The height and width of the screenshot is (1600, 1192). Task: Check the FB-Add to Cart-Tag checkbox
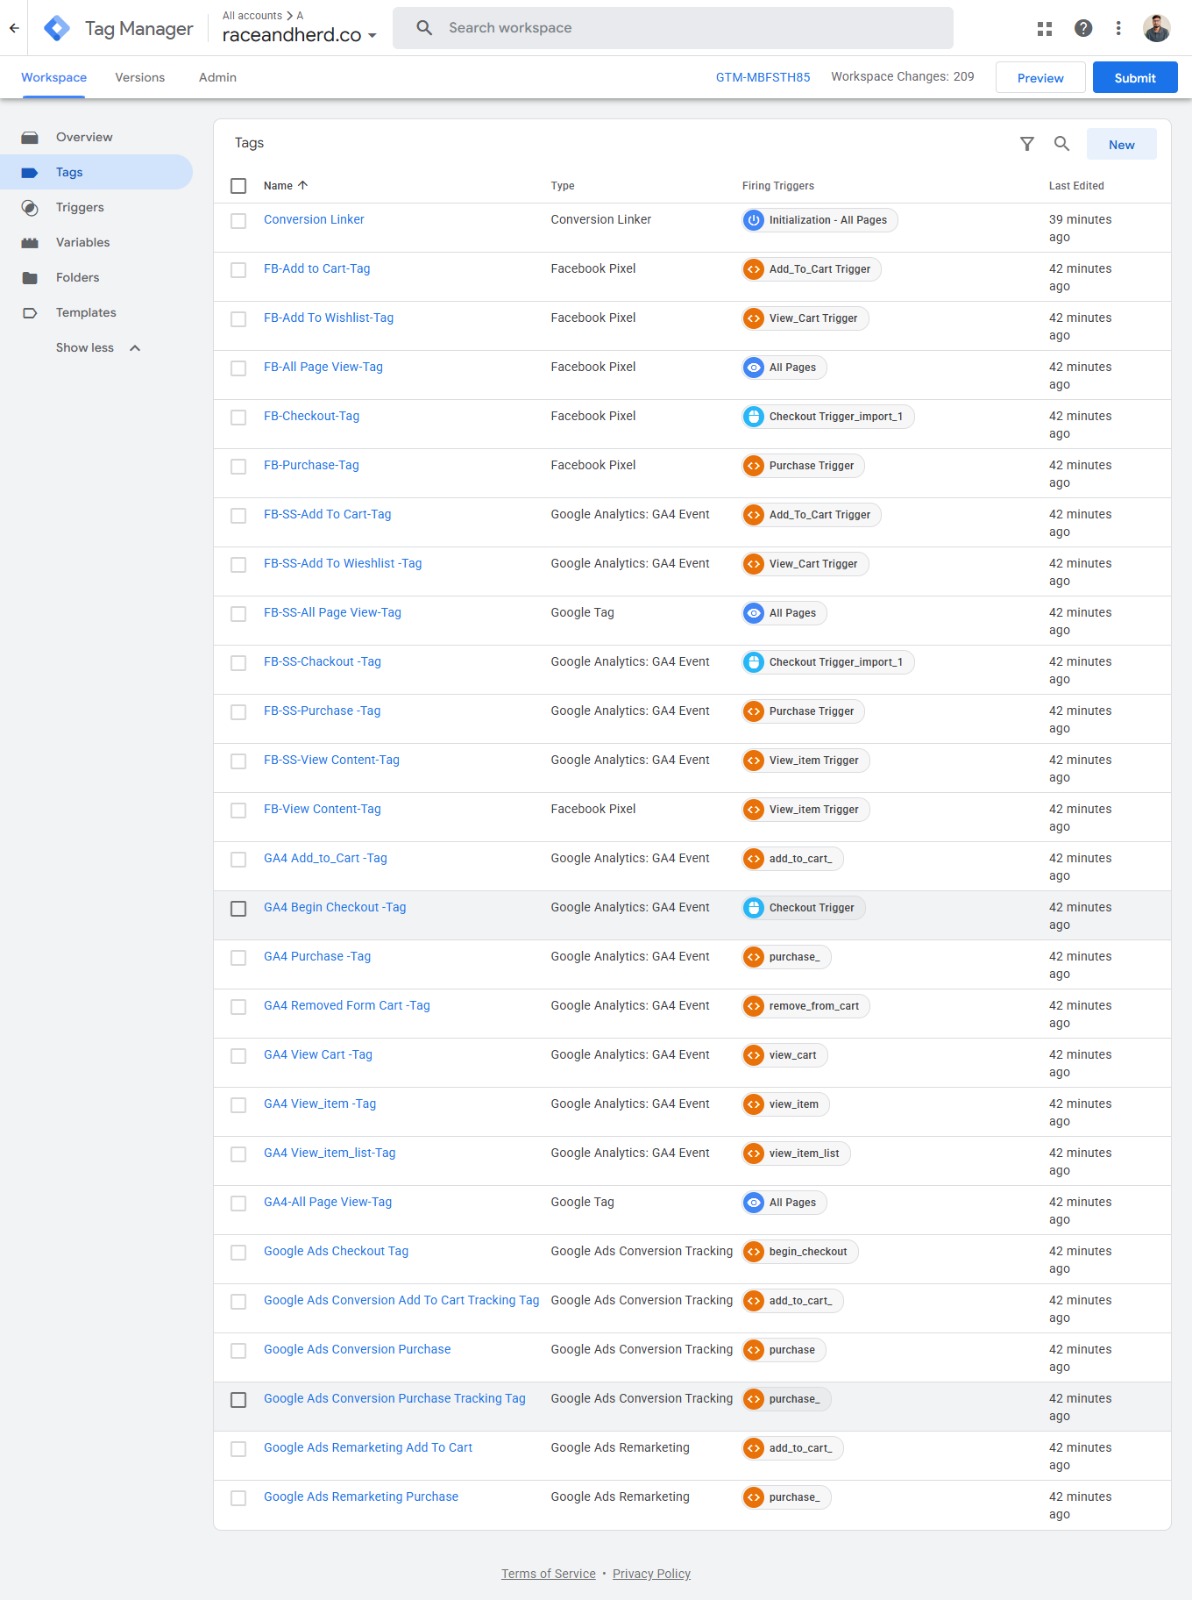click(238, 270)
